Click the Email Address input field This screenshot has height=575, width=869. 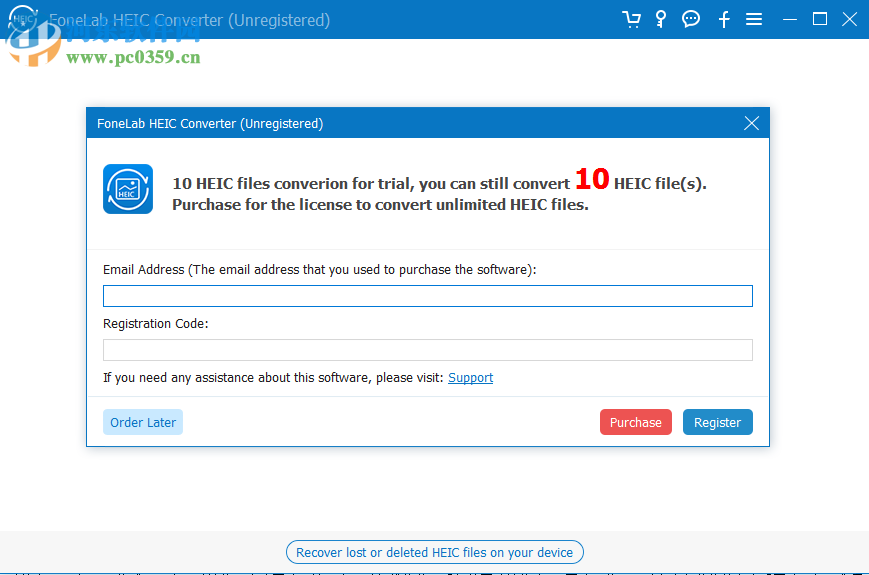(x=427, y=296)
